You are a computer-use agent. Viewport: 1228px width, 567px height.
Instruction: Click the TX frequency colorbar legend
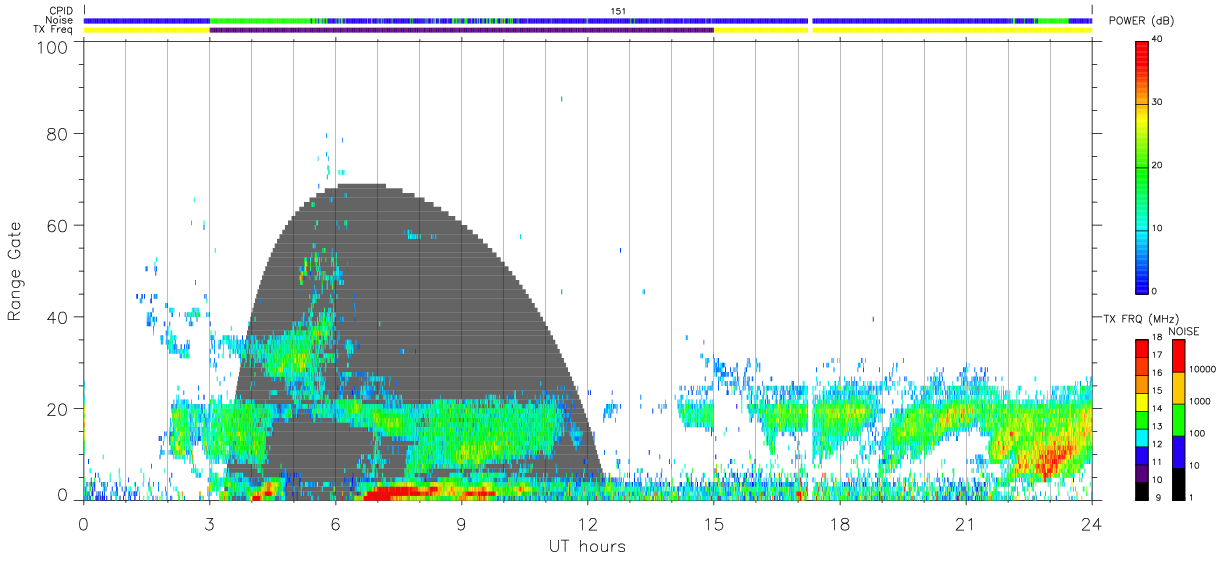click(x=1141, y=418)
